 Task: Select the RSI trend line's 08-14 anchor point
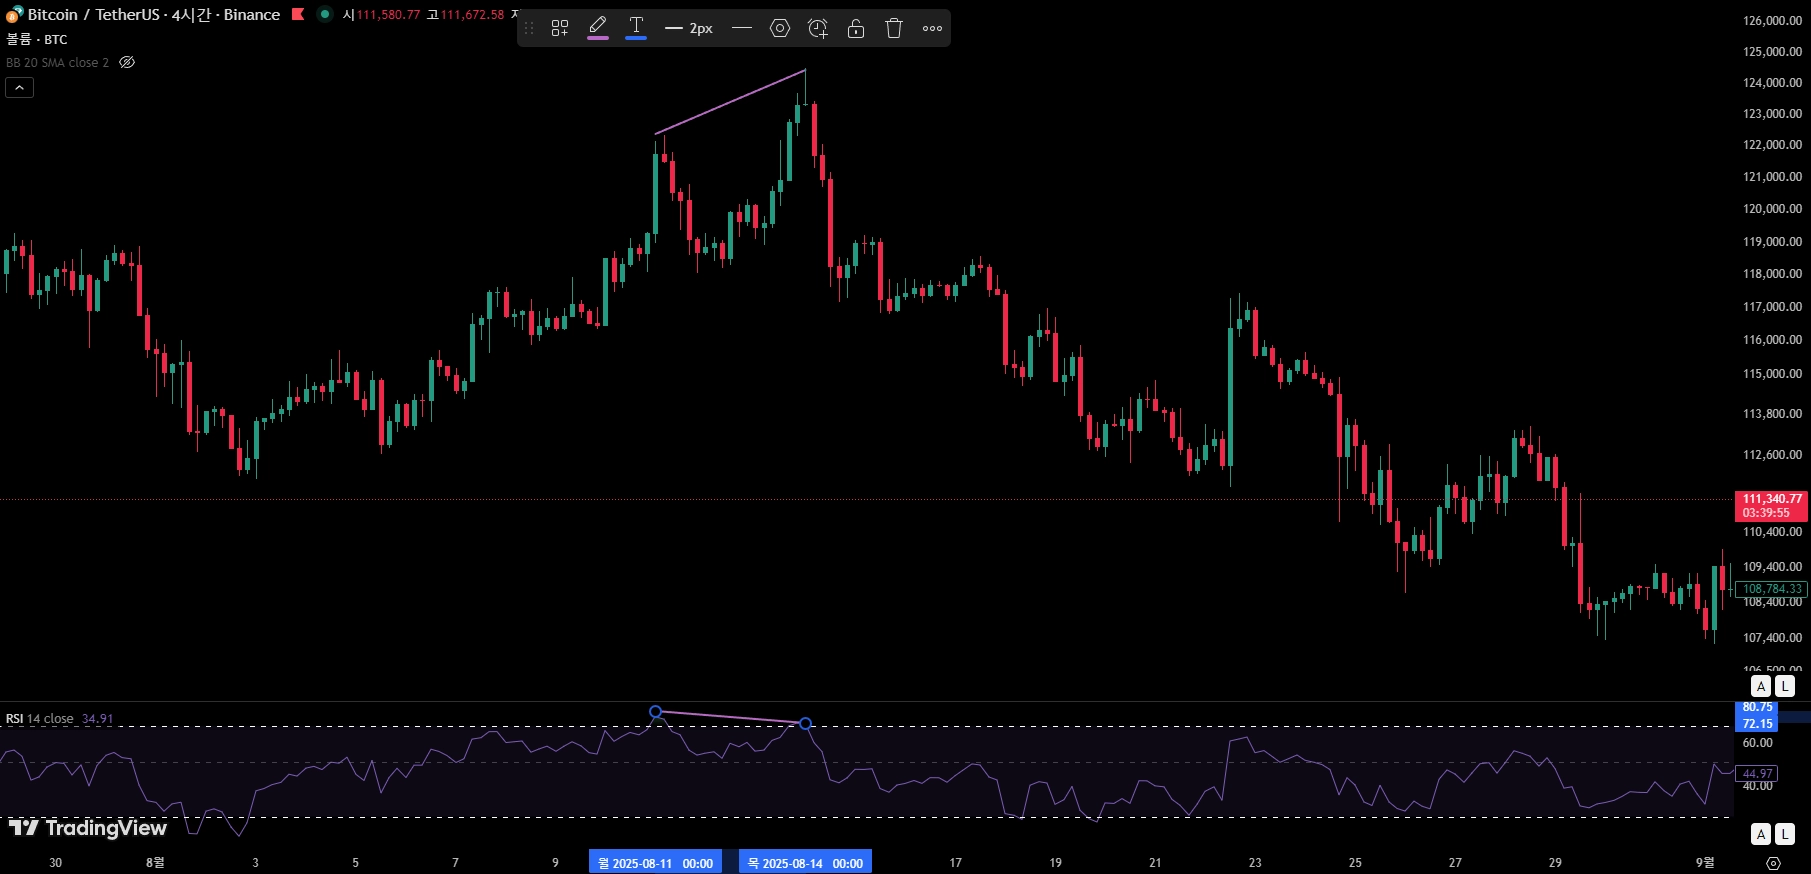coord(805,723)
